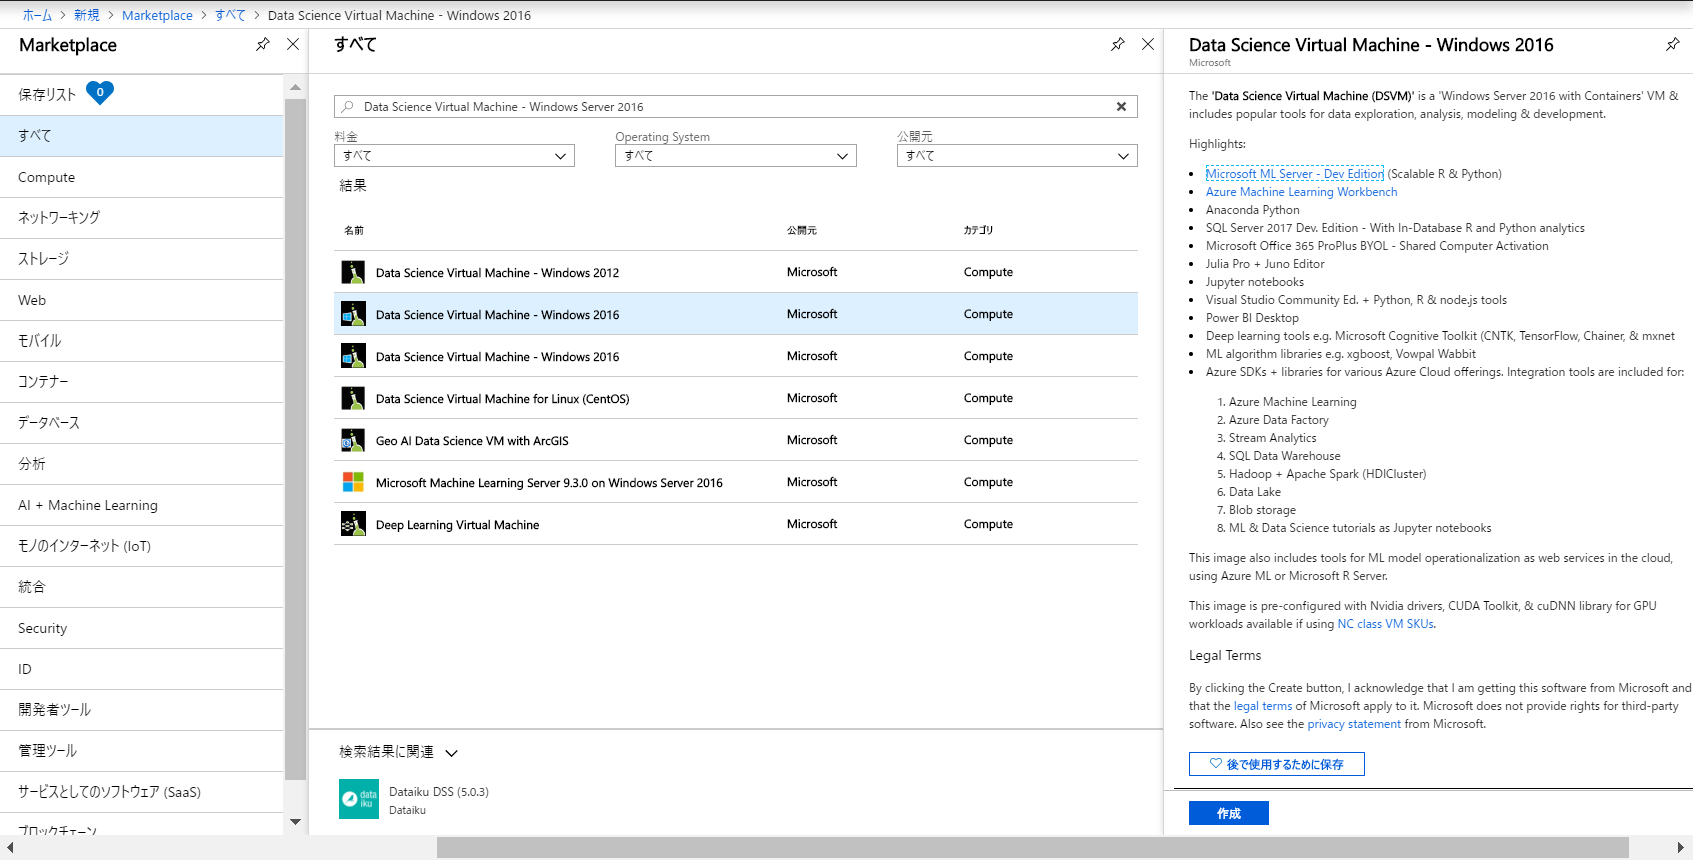Go to 新規 in breadcrumb
The width and height of the screenshot is (1693, 860).
click(x=87, y=15)
